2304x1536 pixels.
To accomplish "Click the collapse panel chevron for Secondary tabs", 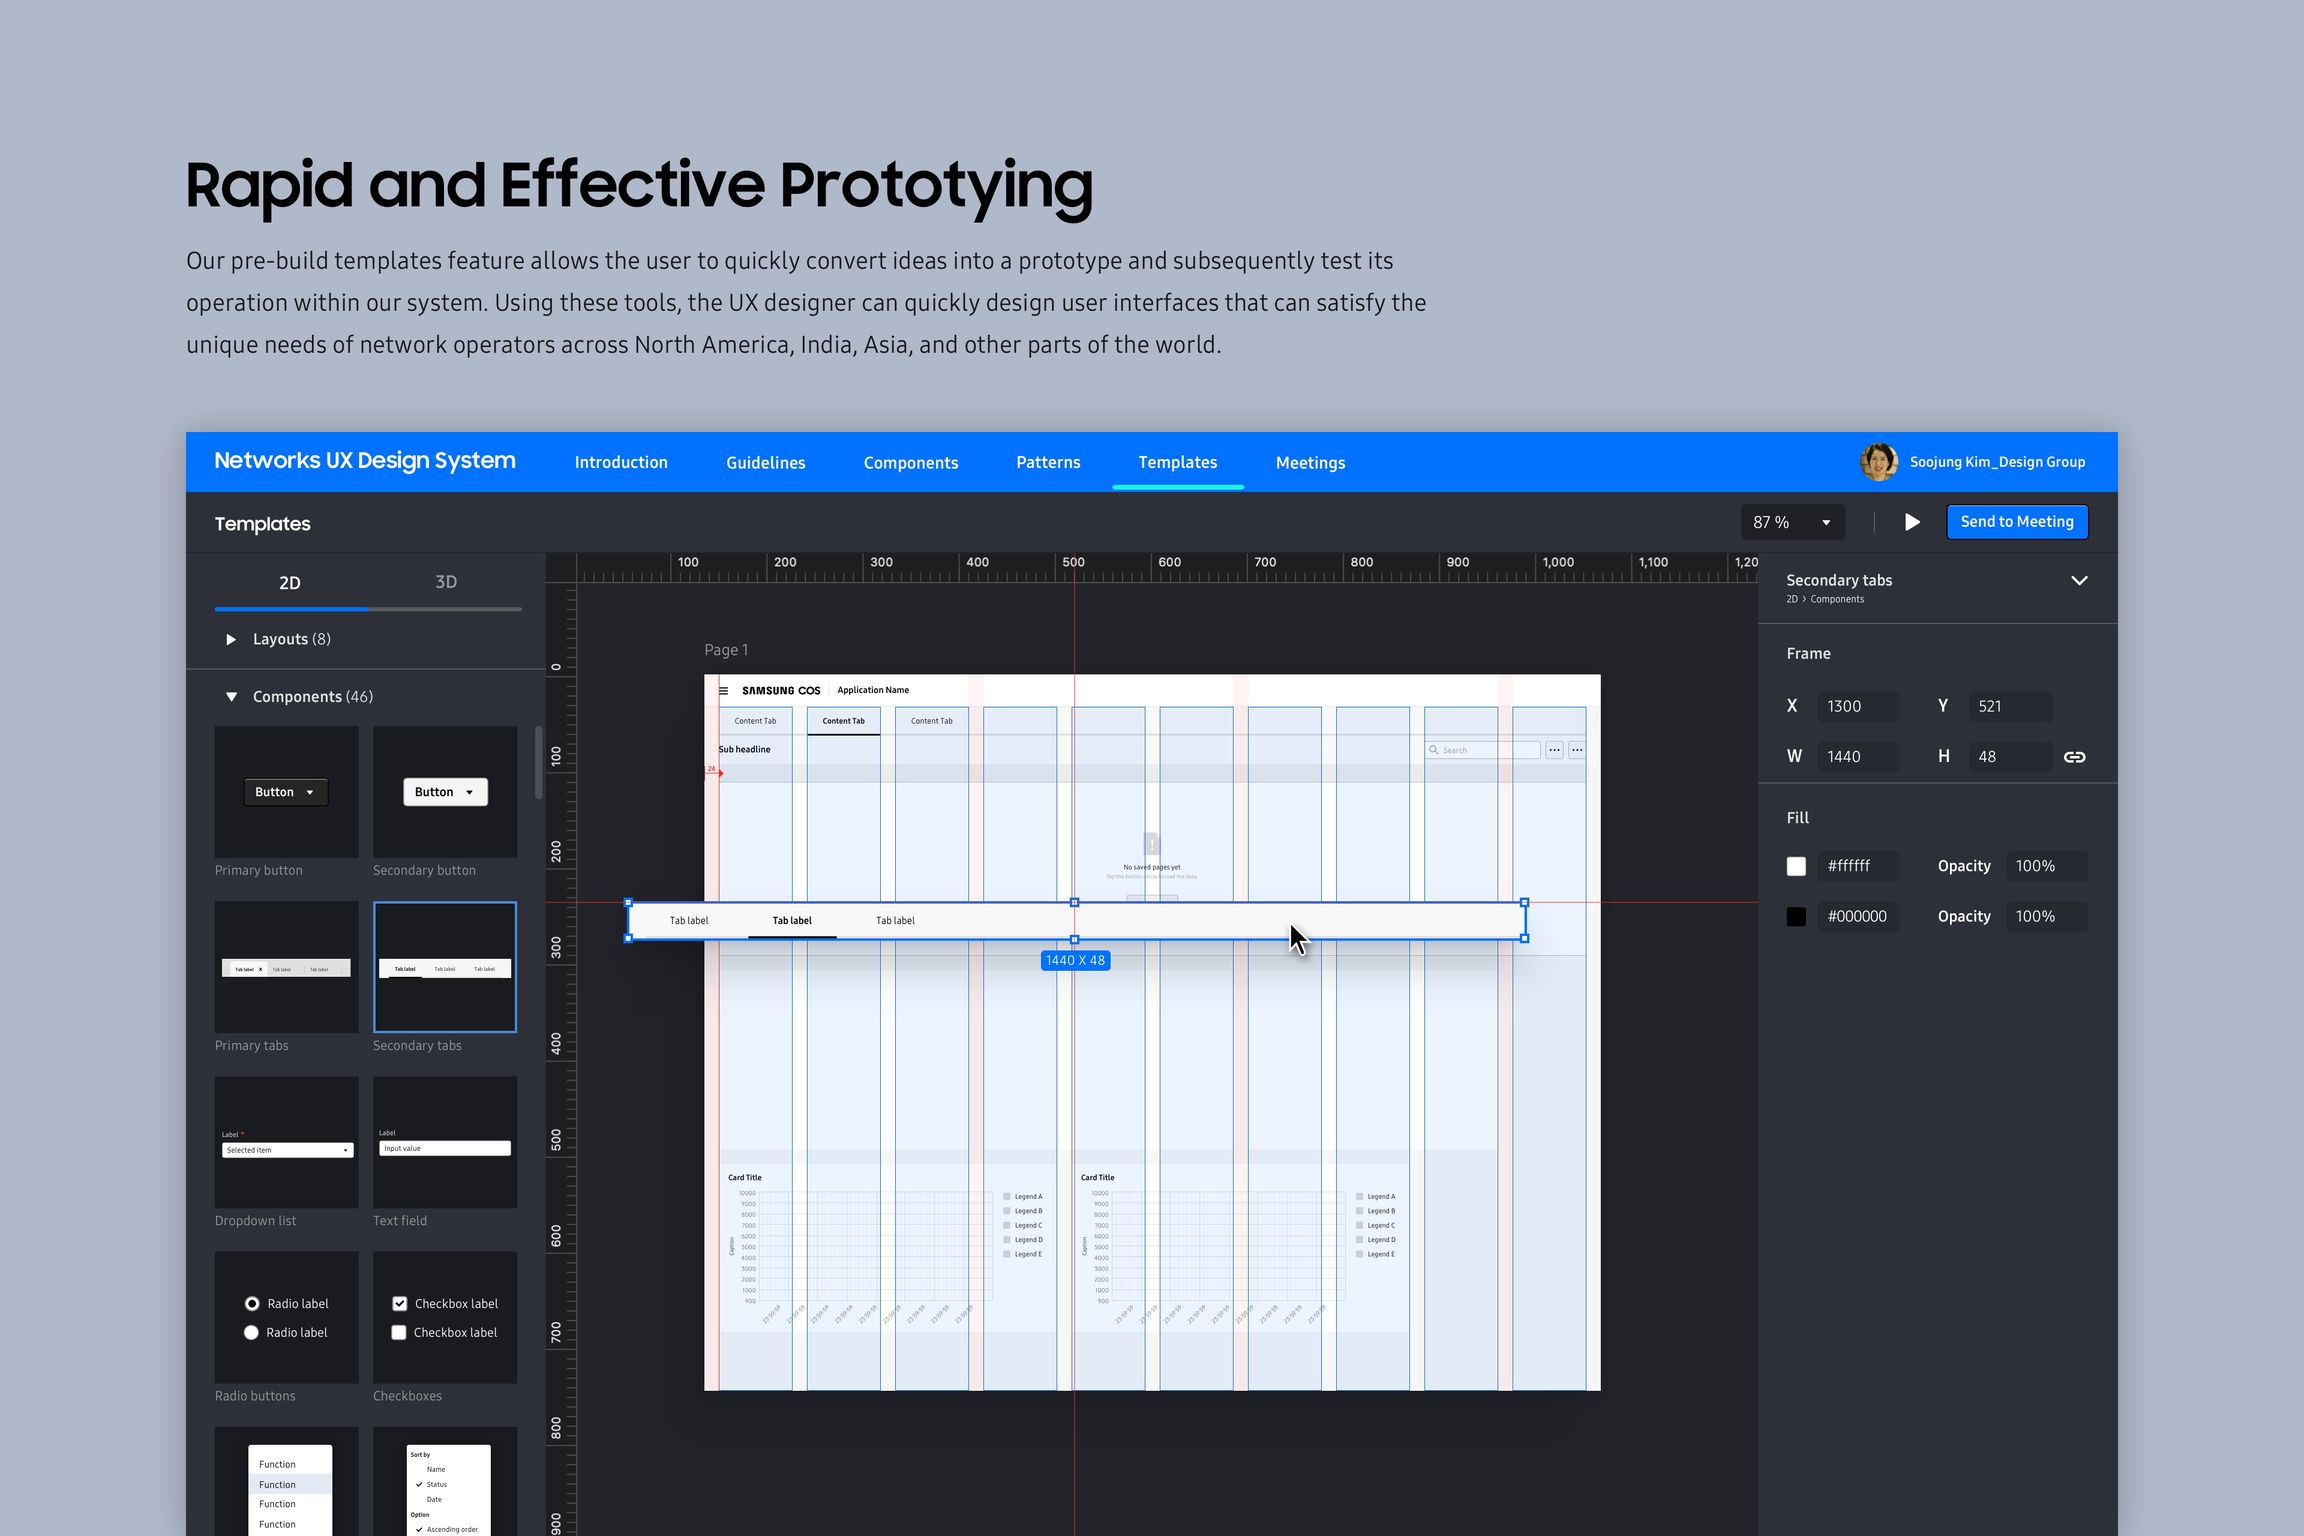I will point(2085,579).
